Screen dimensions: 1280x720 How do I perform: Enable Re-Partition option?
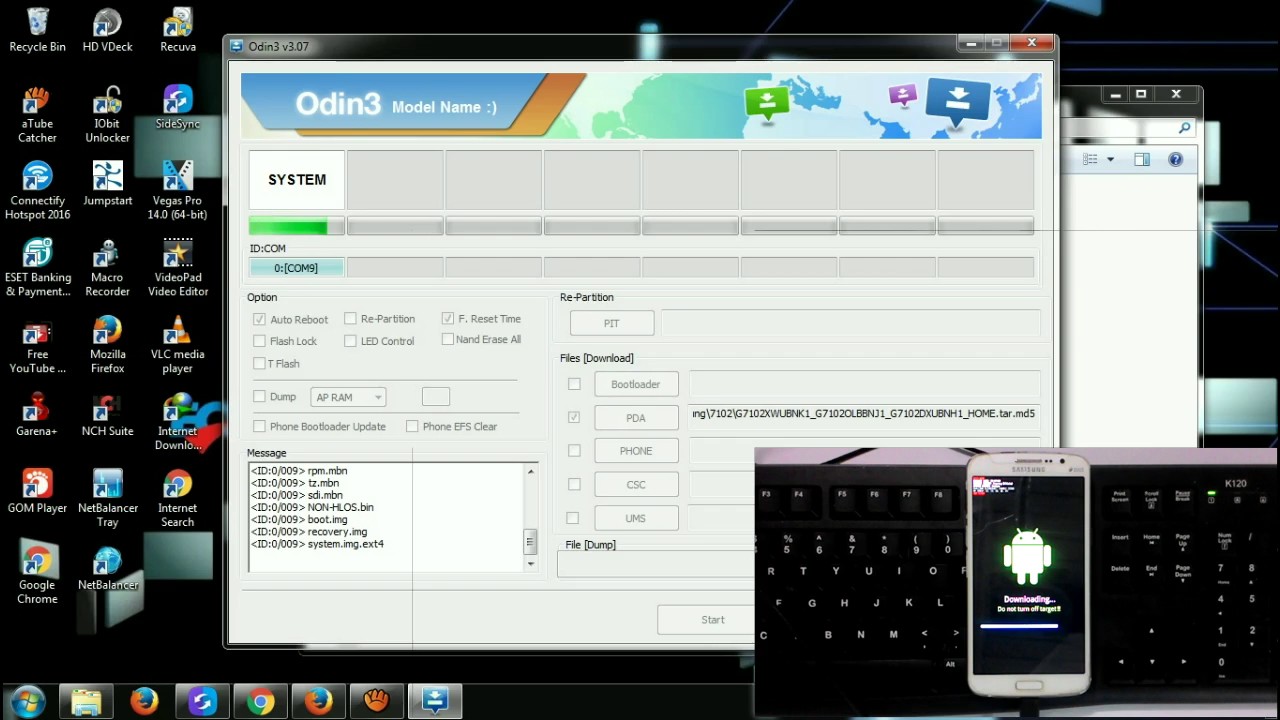click(x=350, y=319)
